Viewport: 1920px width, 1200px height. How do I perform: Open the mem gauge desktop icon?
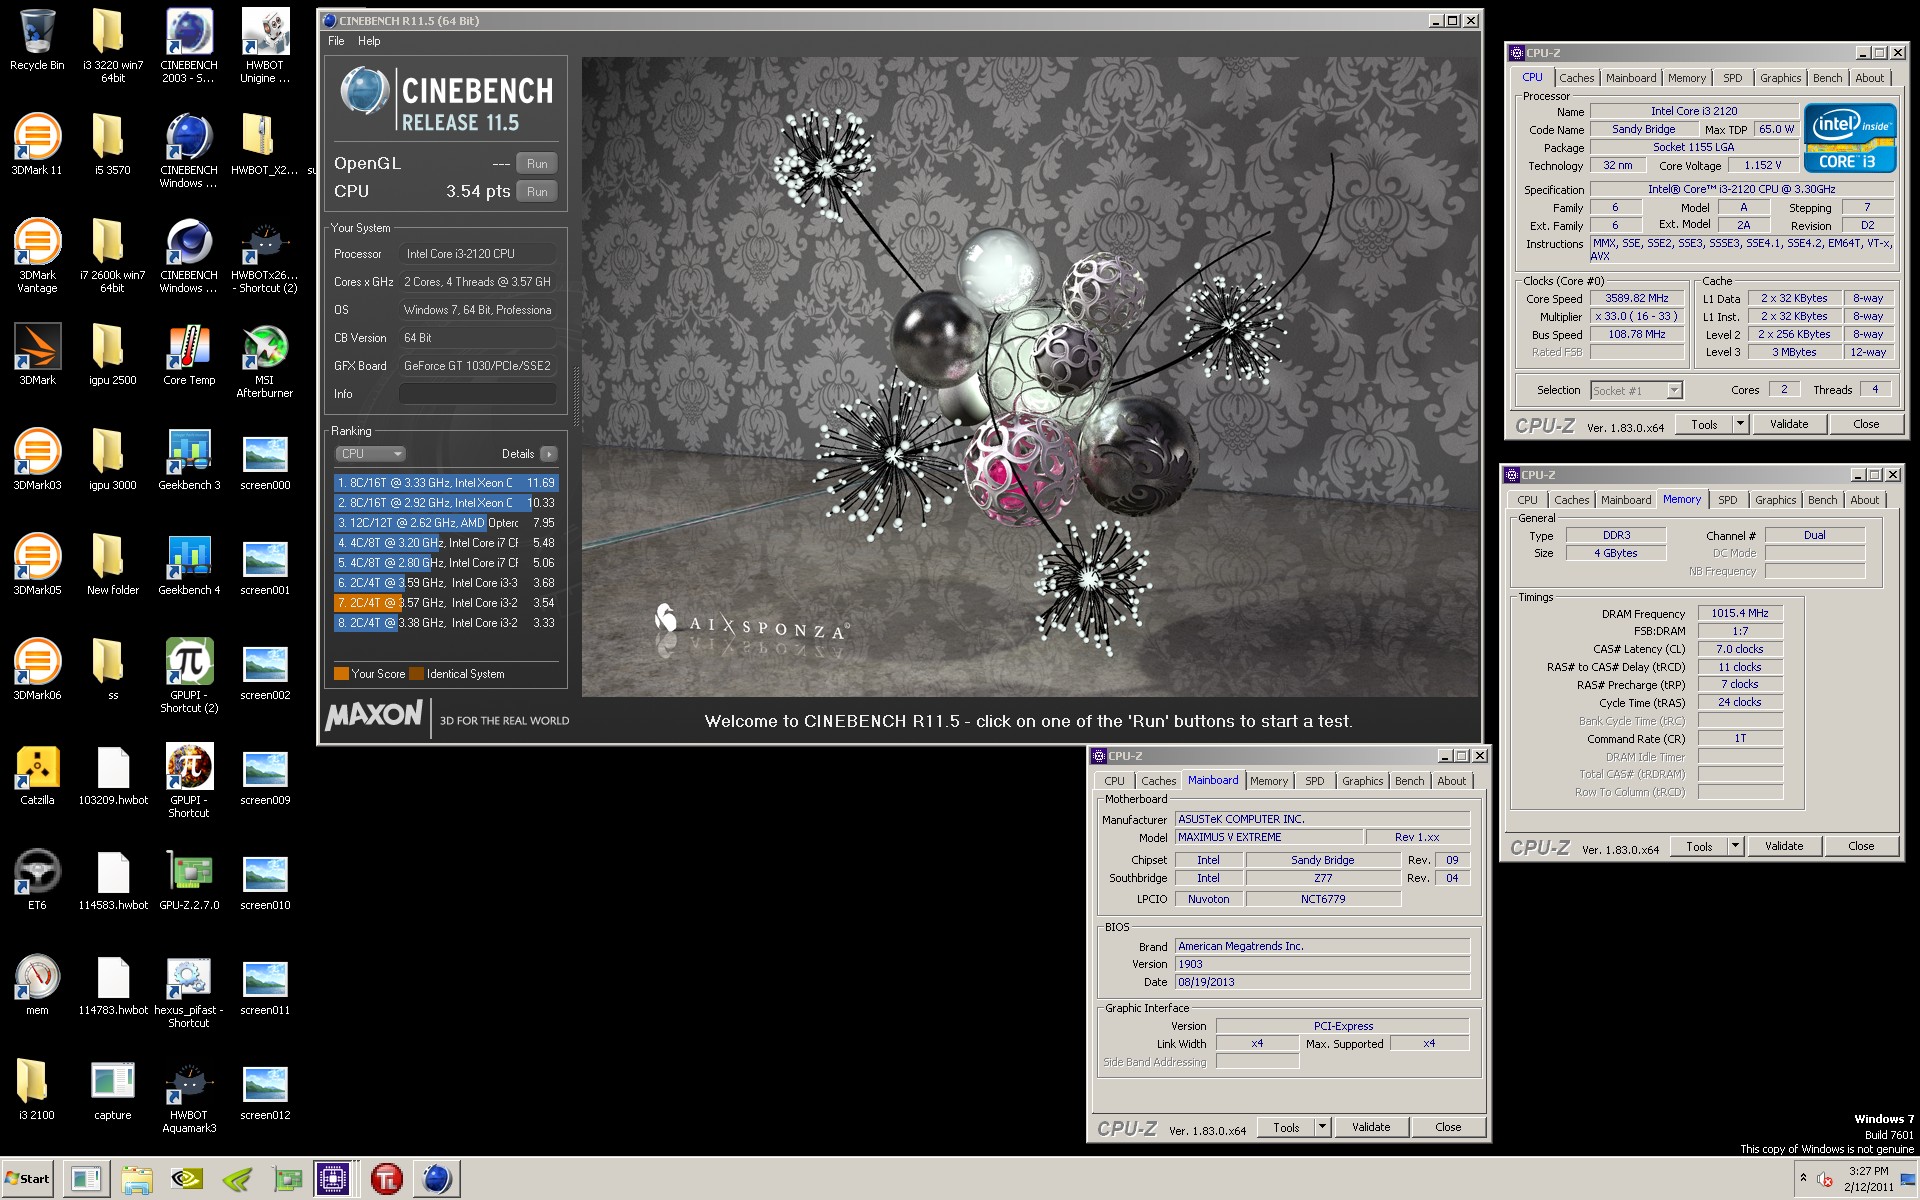[37, 985]
